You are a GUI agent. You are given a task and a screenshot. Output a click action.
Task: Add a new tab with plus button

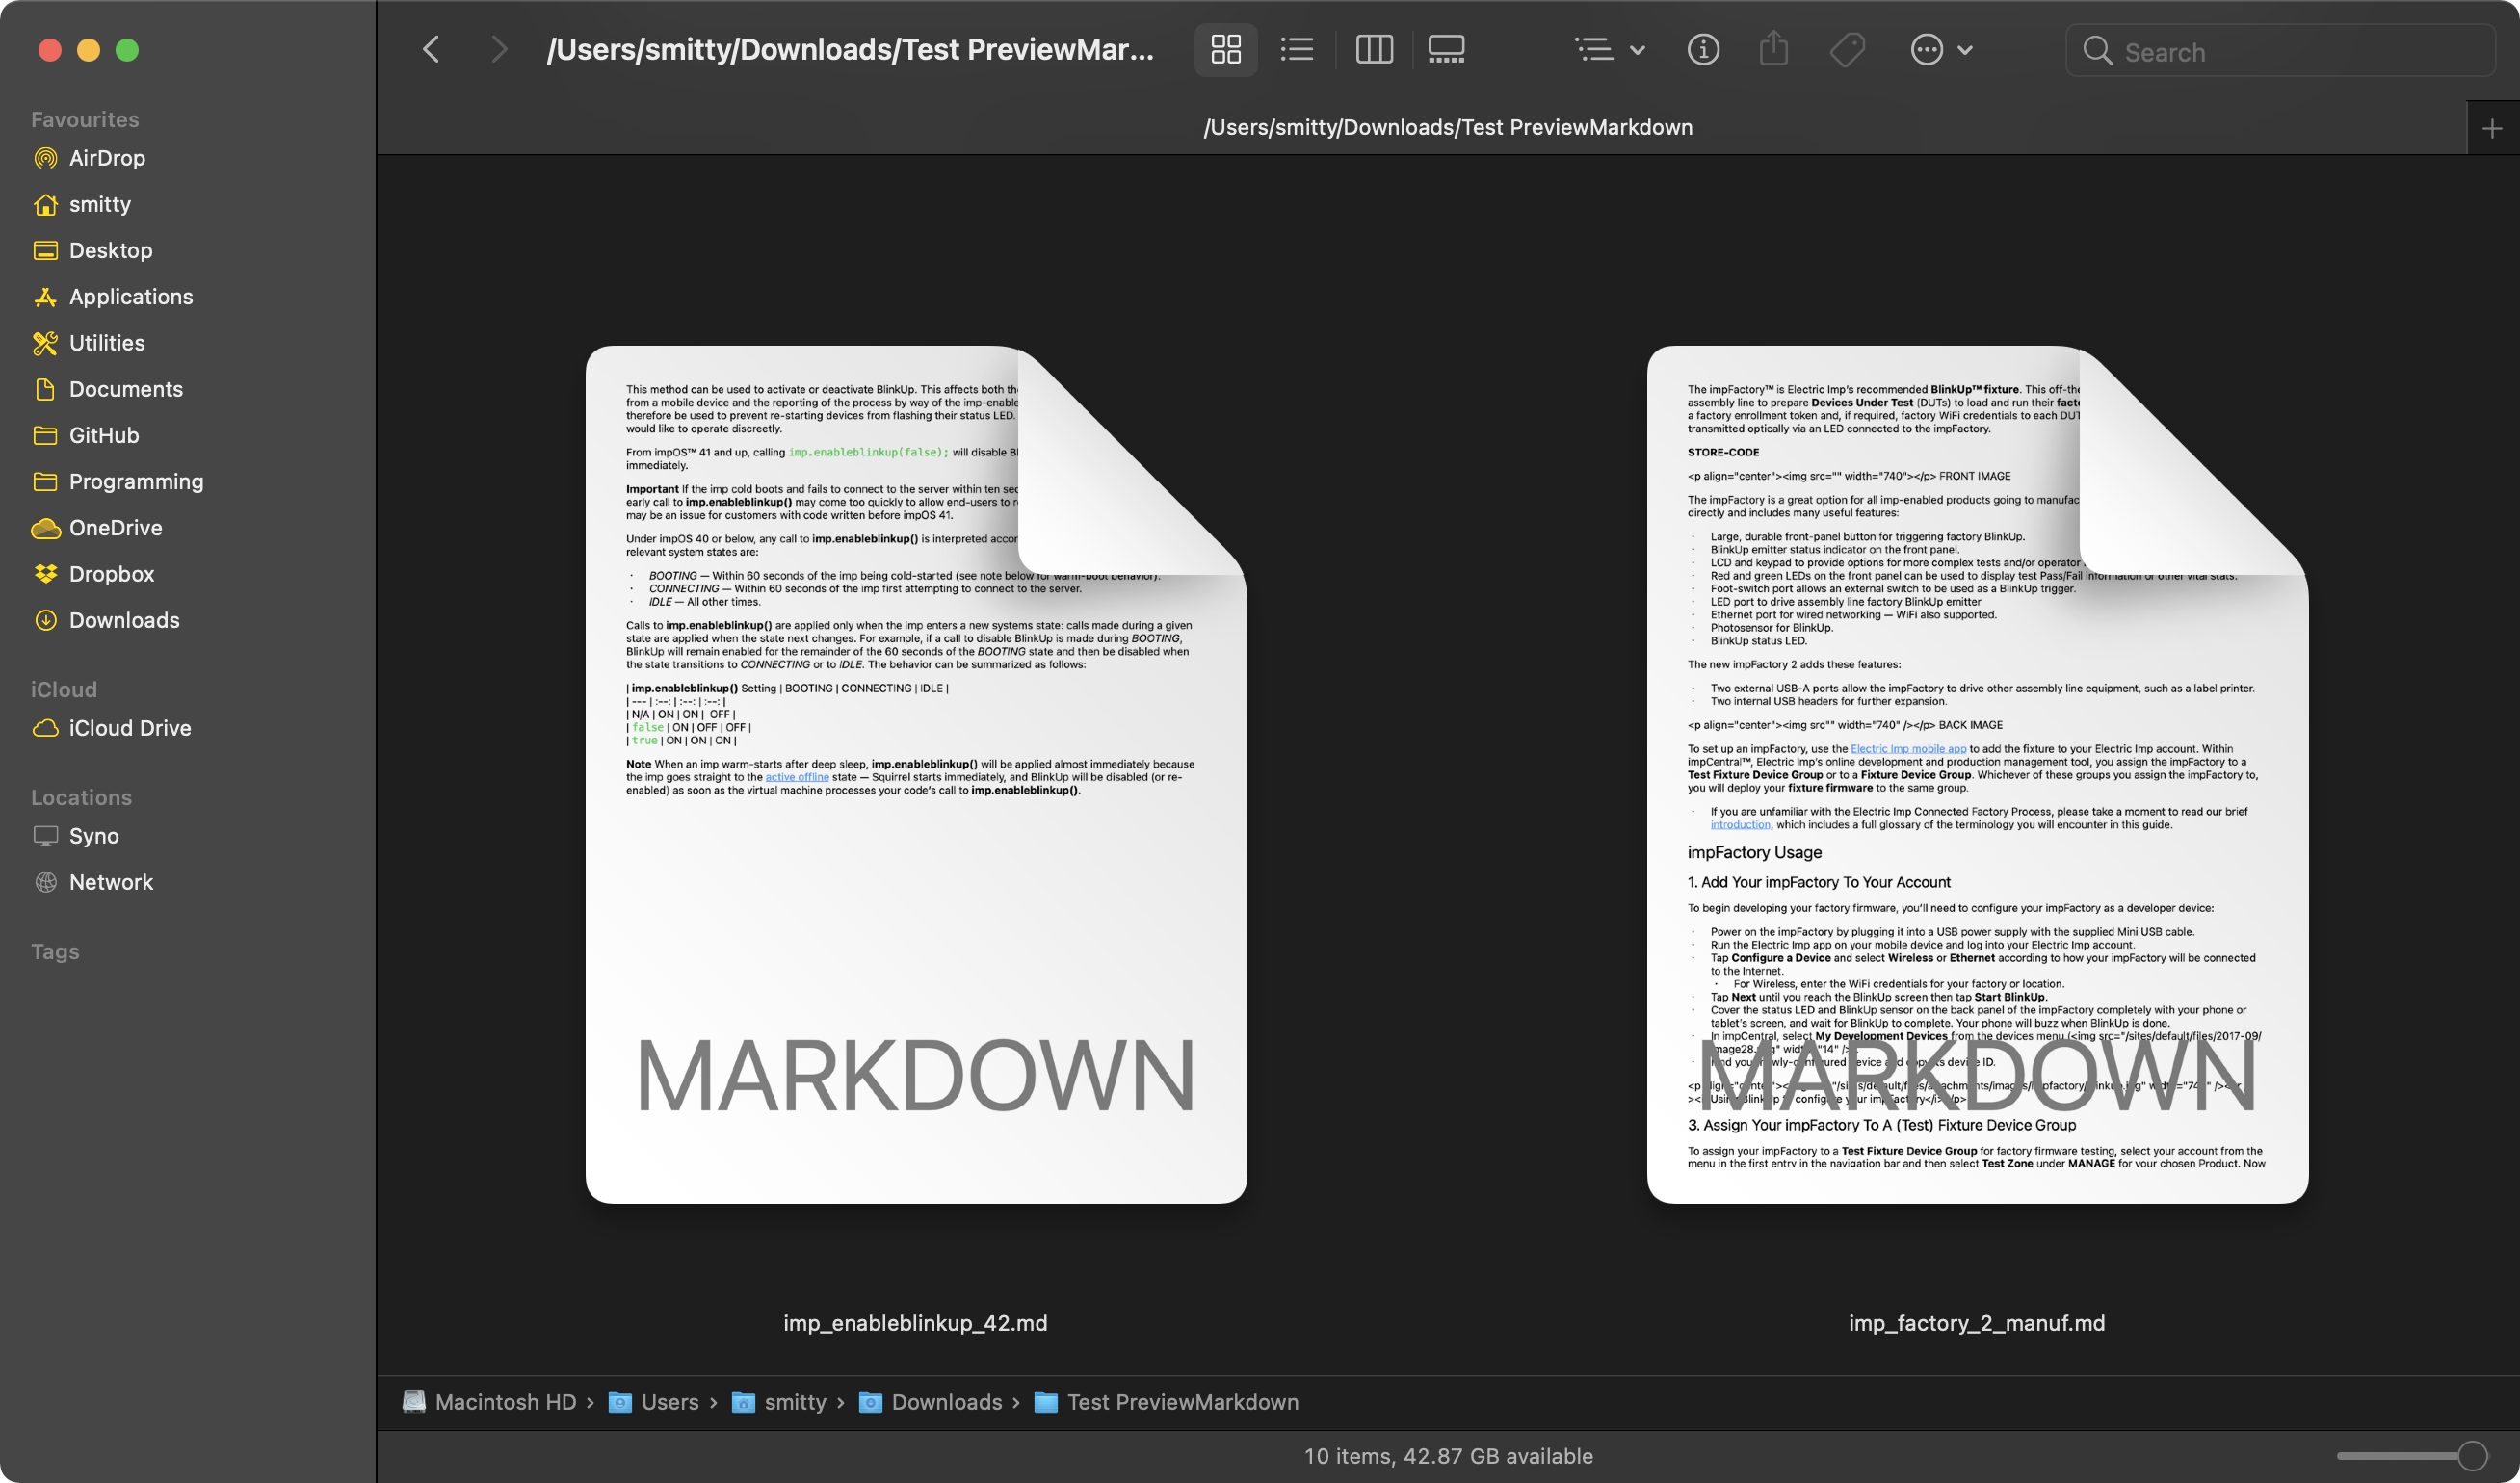tap(2492, 128)
